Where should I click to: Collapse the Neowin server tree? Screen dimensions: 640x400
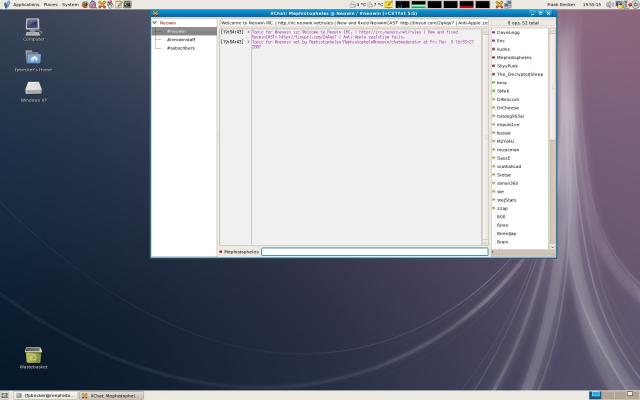pyautogui.click(x=155, y=23)
